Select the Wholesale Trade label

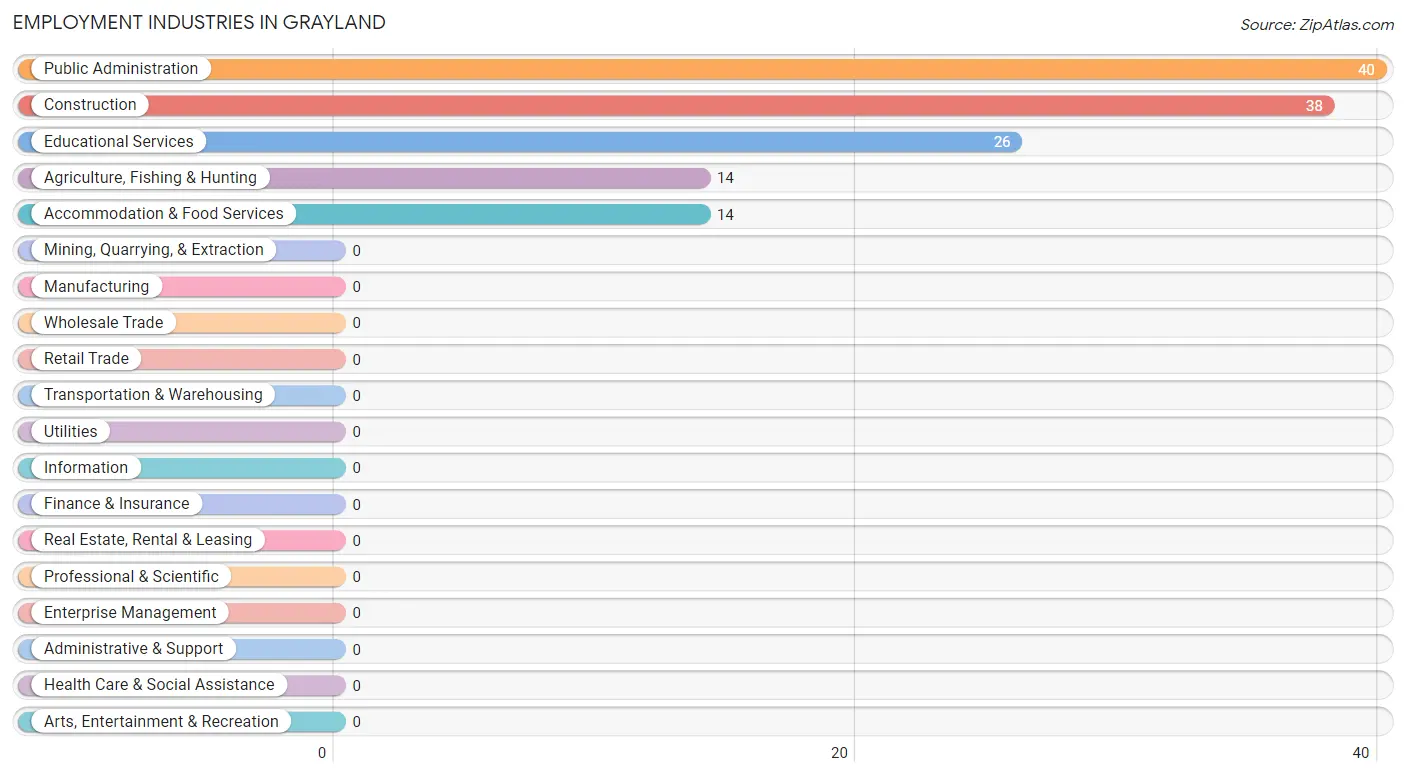pyautogui.click(x=104, y=323)
